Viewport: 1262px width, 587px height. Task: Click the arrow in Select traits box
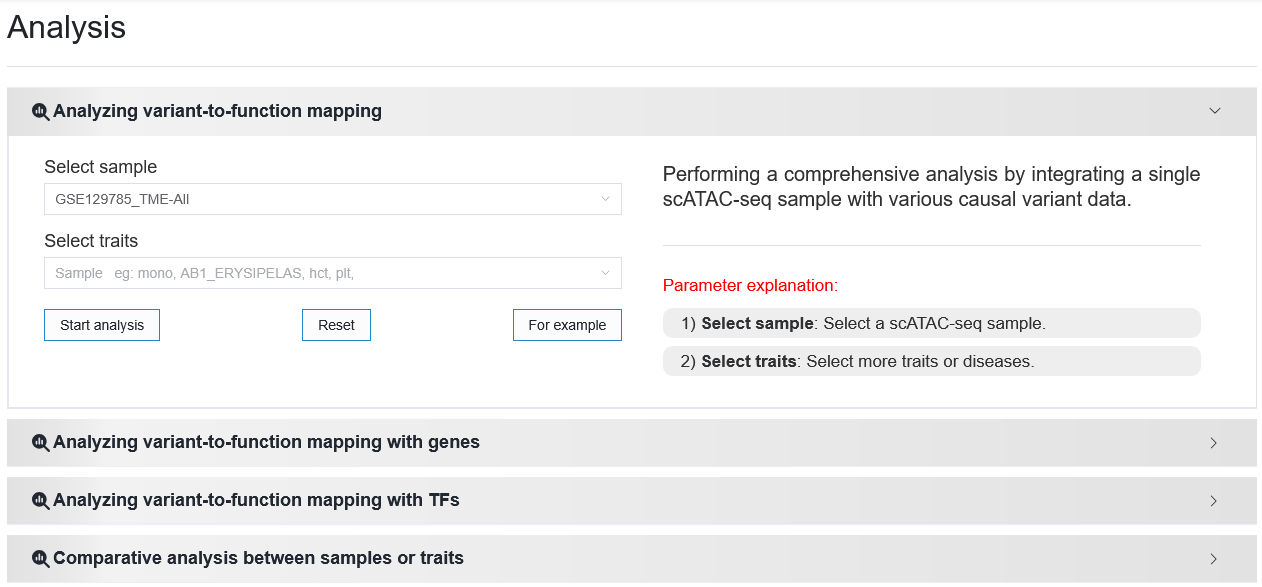click(605, 273)
